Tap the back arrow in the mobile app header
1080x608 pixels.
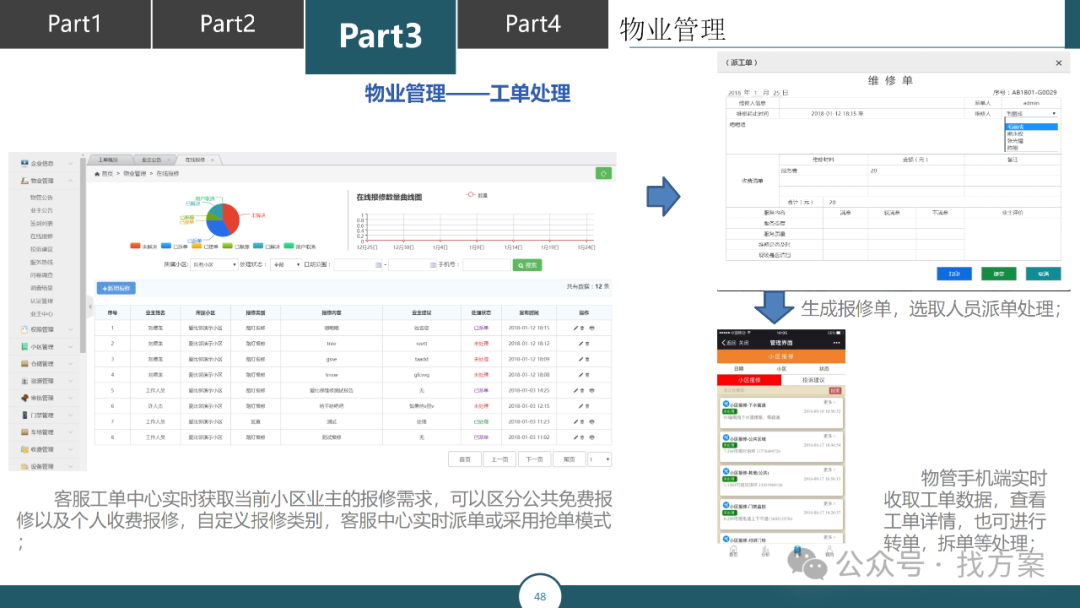click(724, 342)
